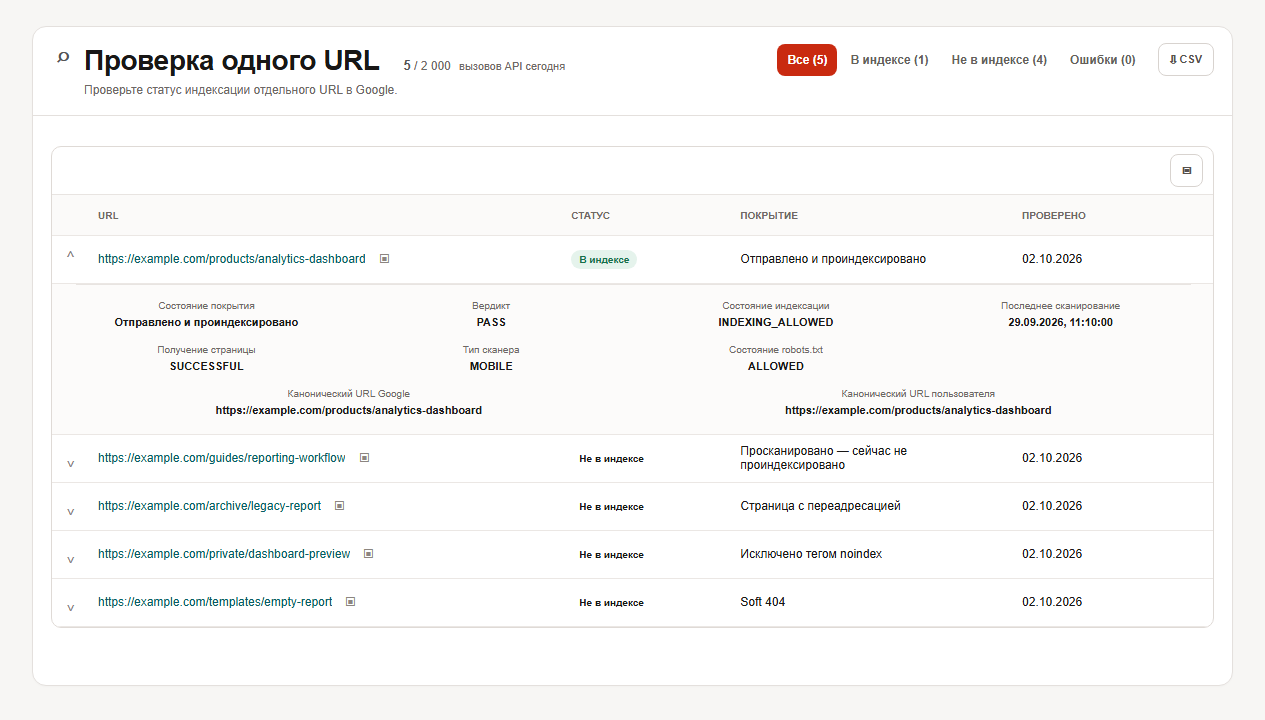This screenshot has height=720, width=1265.
Task: Show the "Ошибки (0)" filter
Action: [1103, 60]
